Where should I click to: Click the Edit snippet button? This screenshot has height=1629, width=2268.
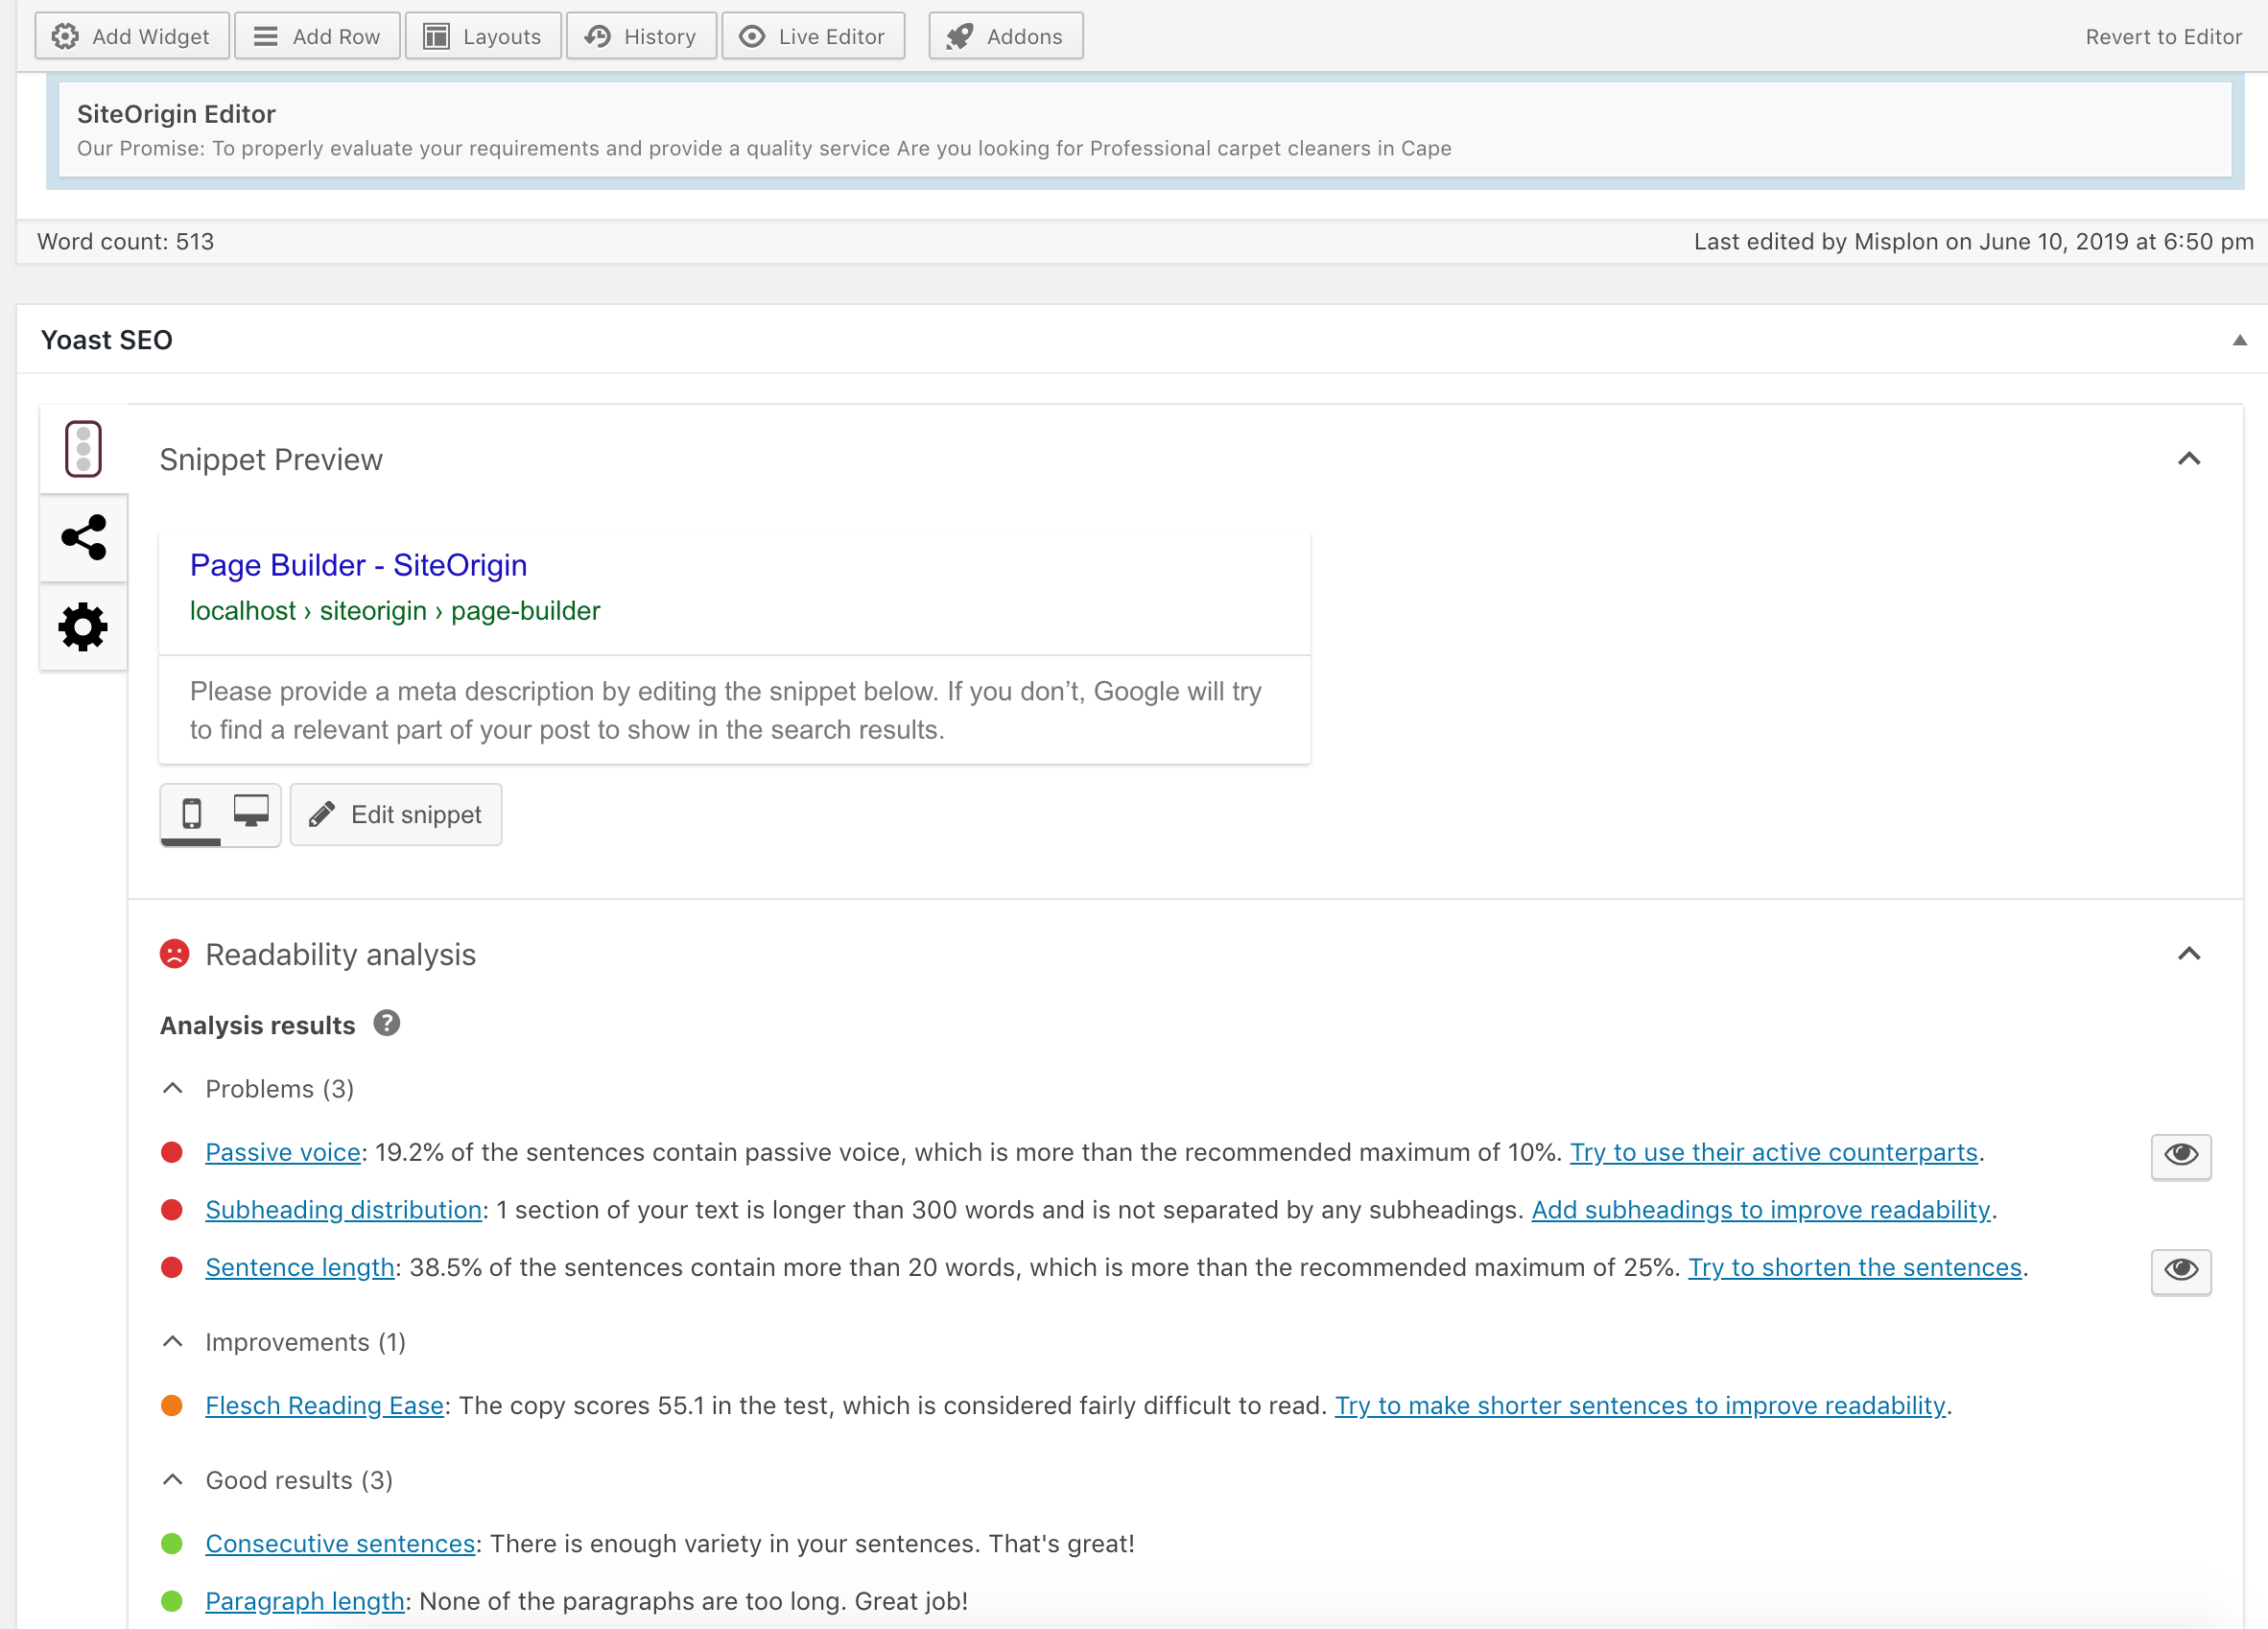coord(396,814)
